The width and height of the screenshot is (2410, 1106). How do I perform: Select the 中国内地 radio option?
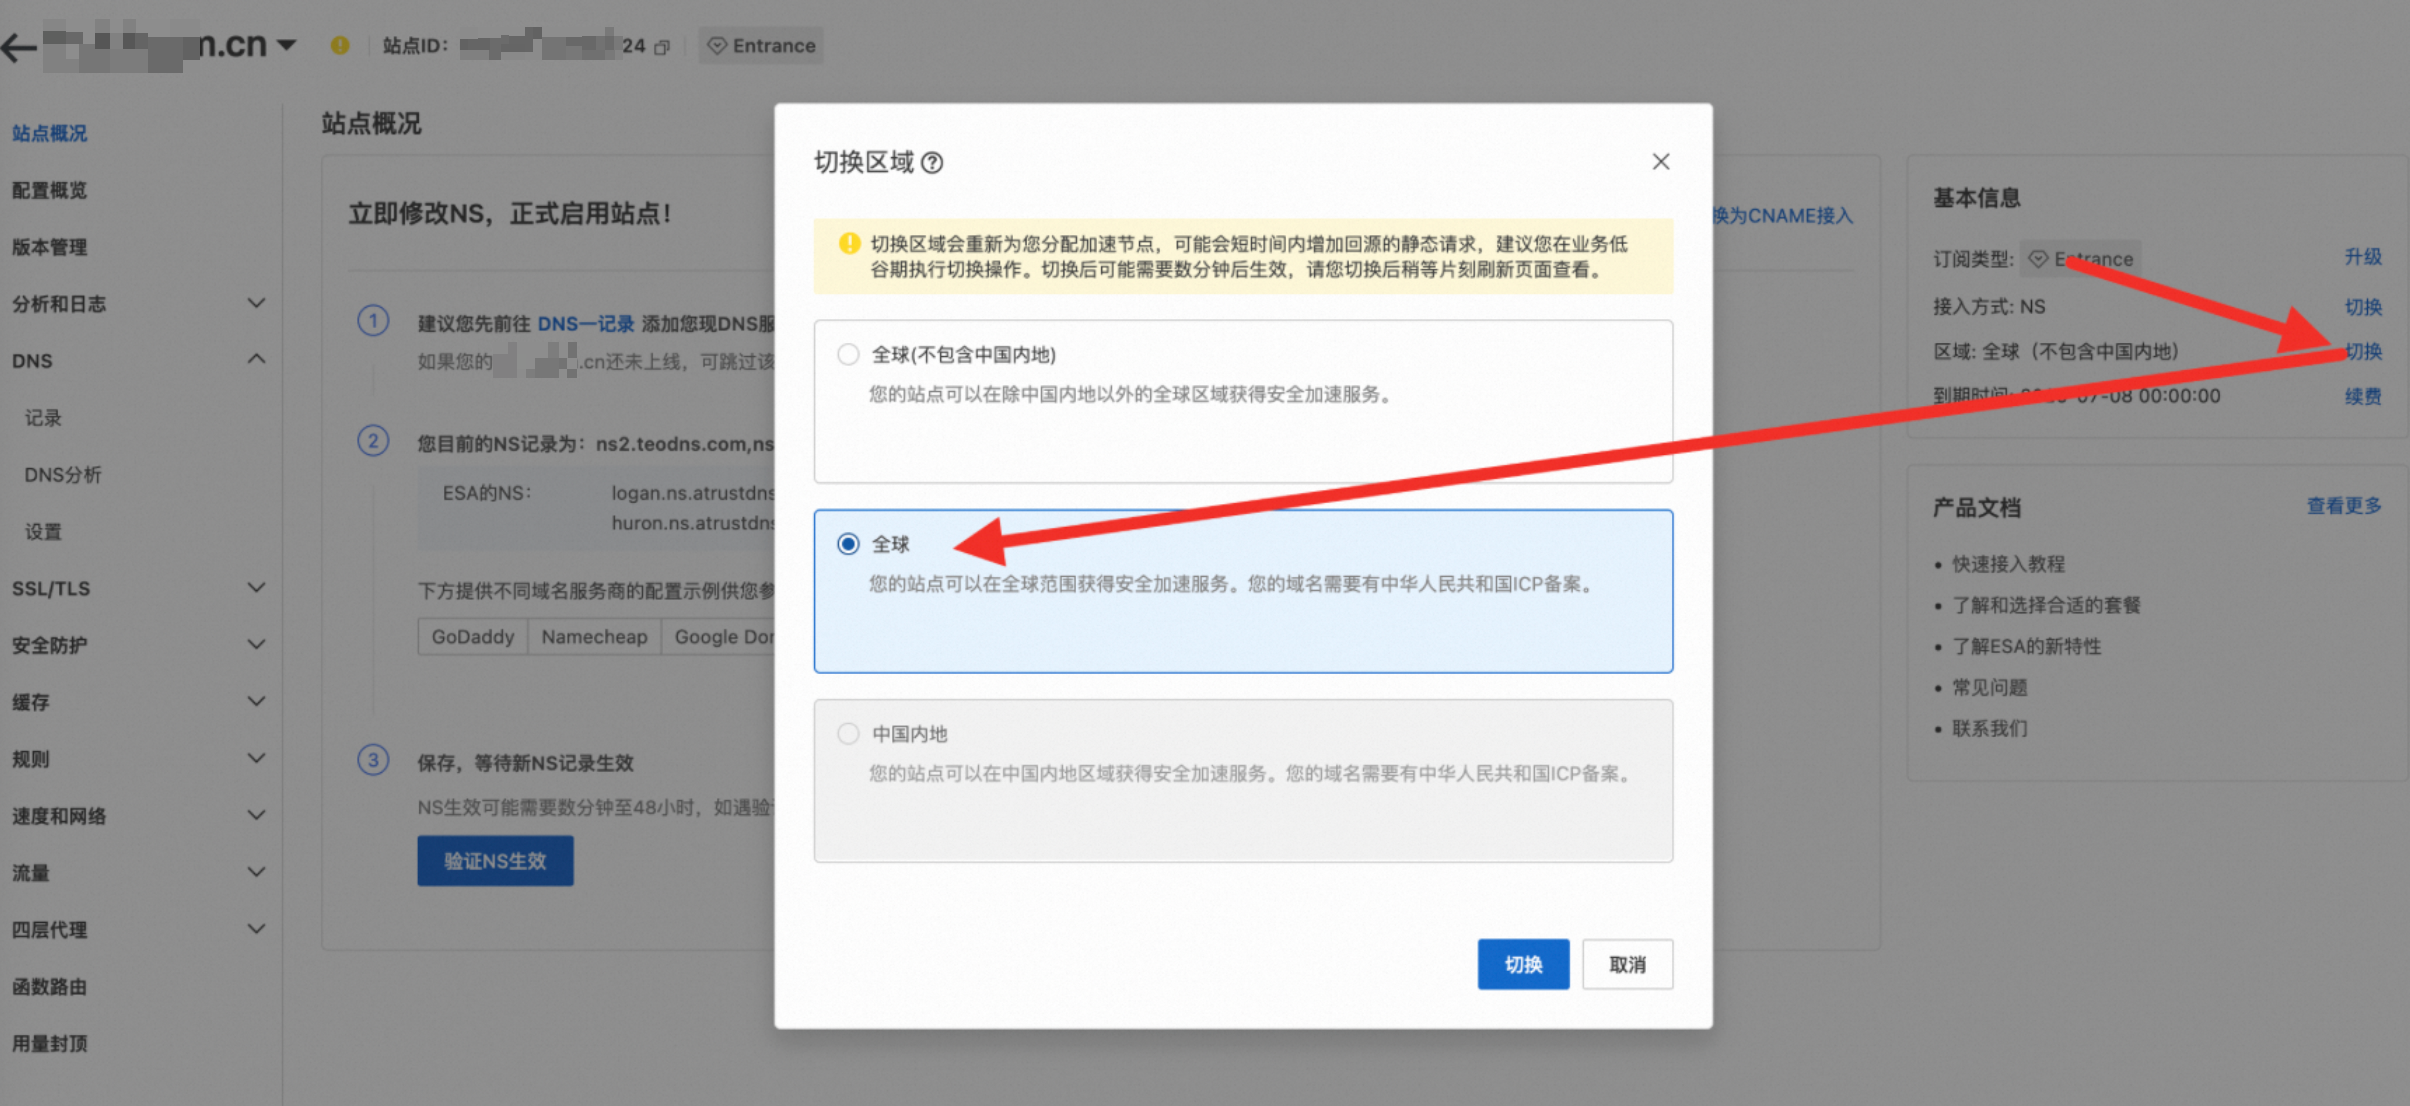[848, 734]
